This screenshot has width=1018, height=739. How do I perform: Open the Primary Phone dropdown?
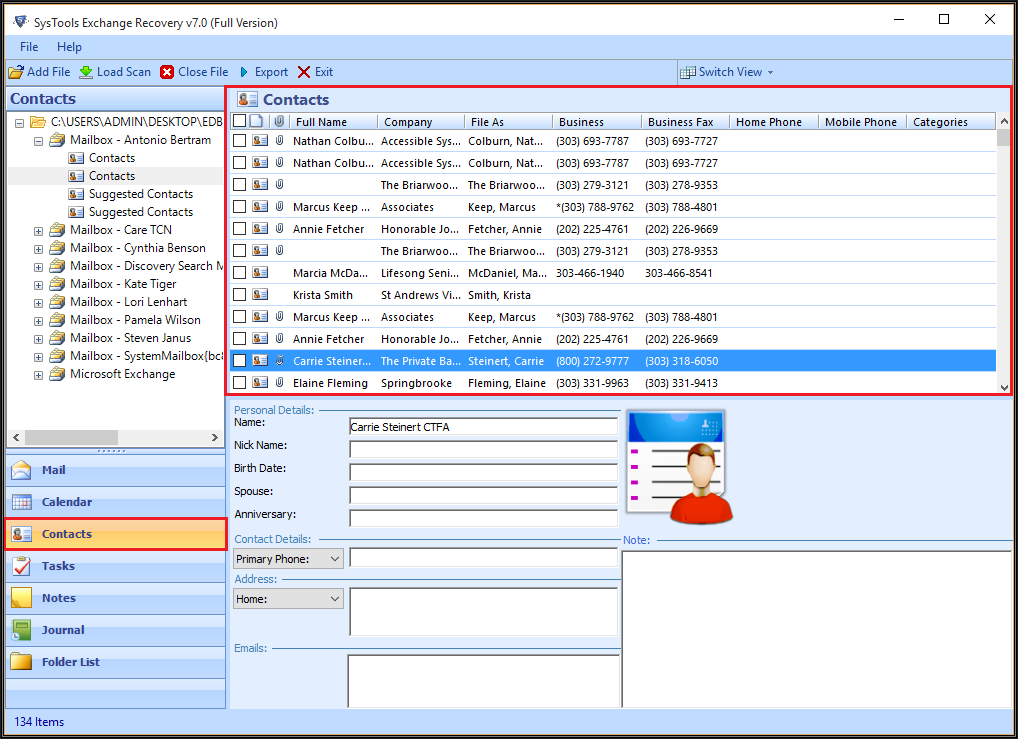pyautogui.click(x=288, y=558)
